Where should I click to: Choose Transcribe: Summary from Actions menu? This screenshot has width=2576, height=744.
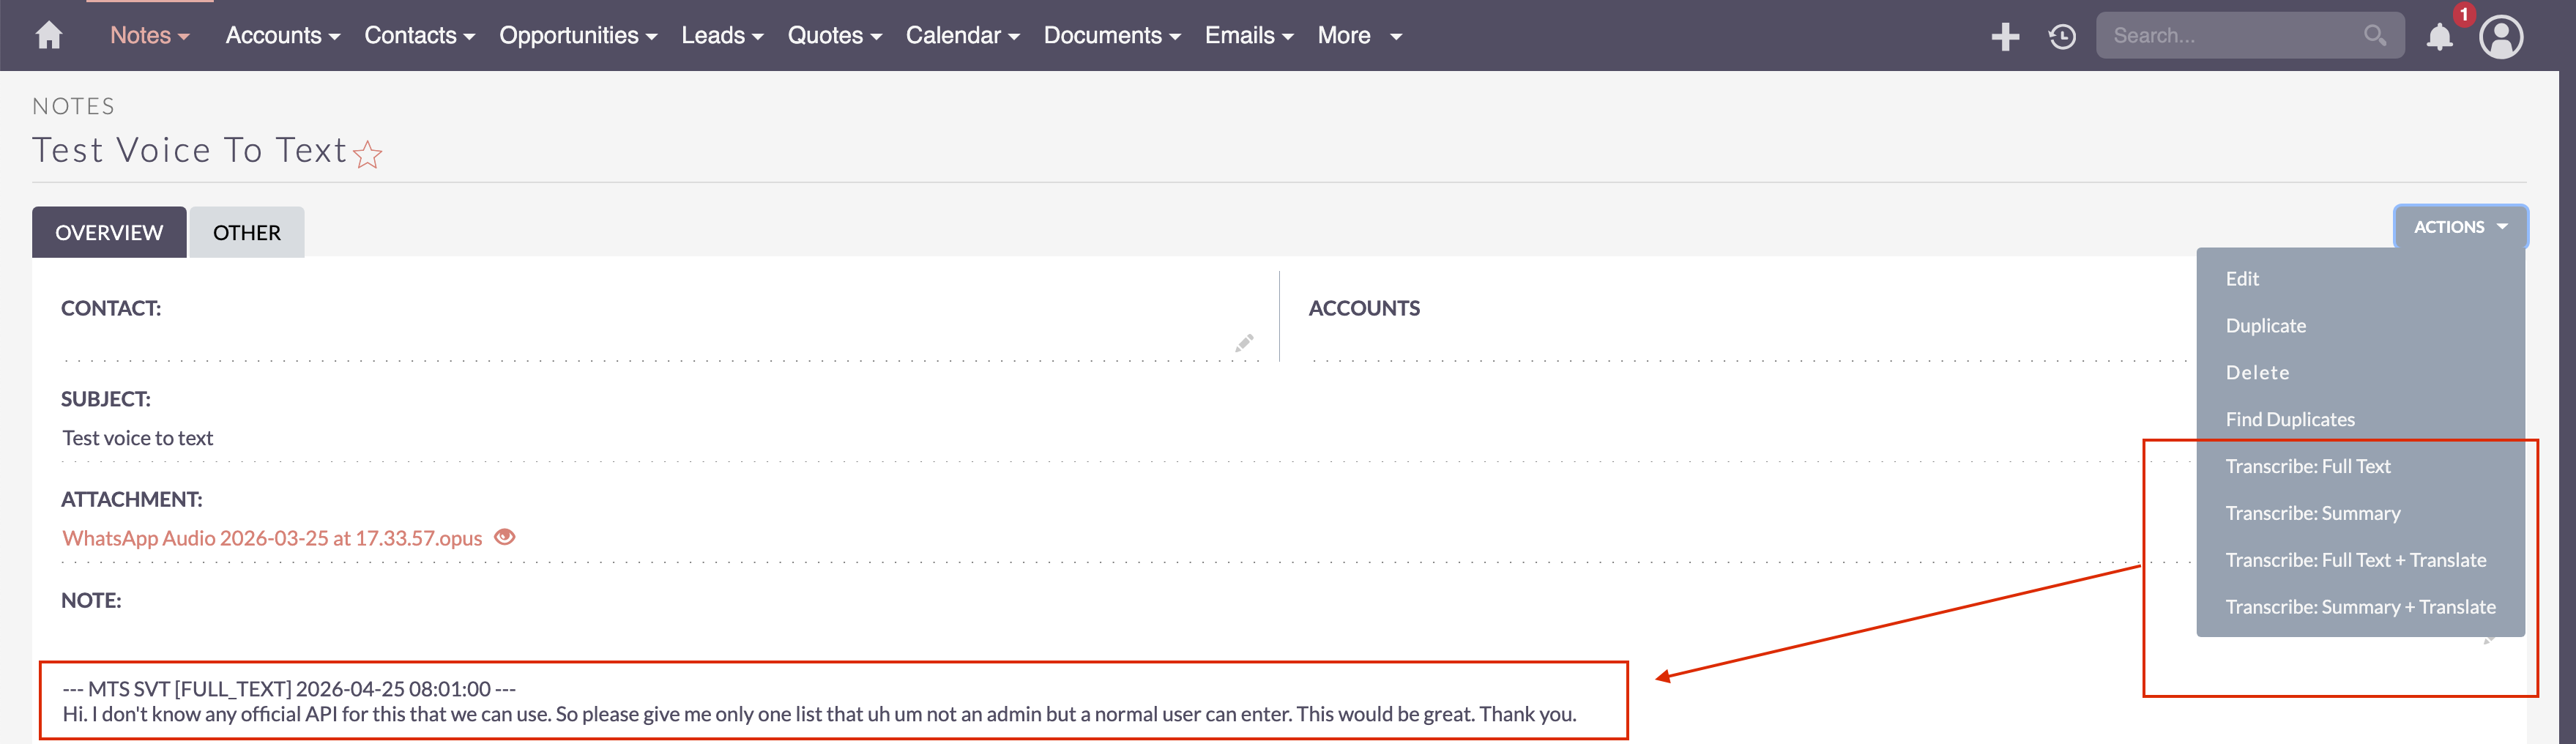pos(2313,513)
